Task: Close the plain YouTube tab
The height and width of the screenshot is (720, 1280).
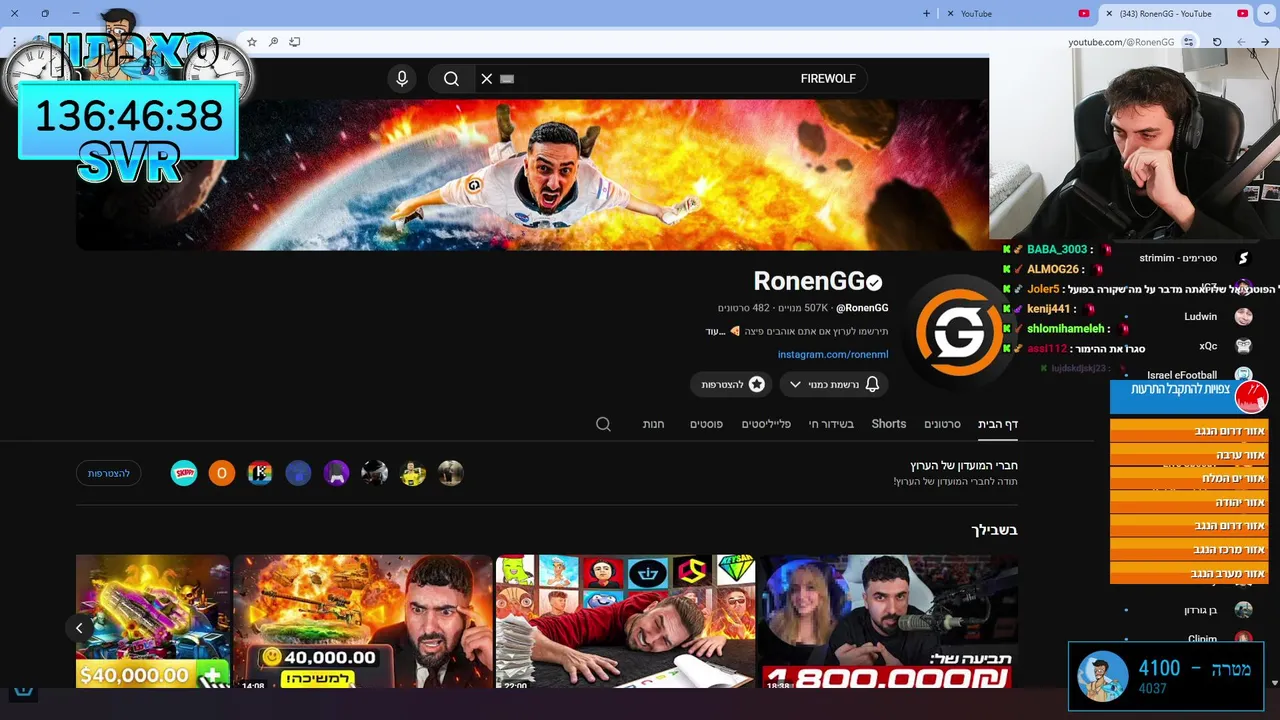Action: pos(950,14)
